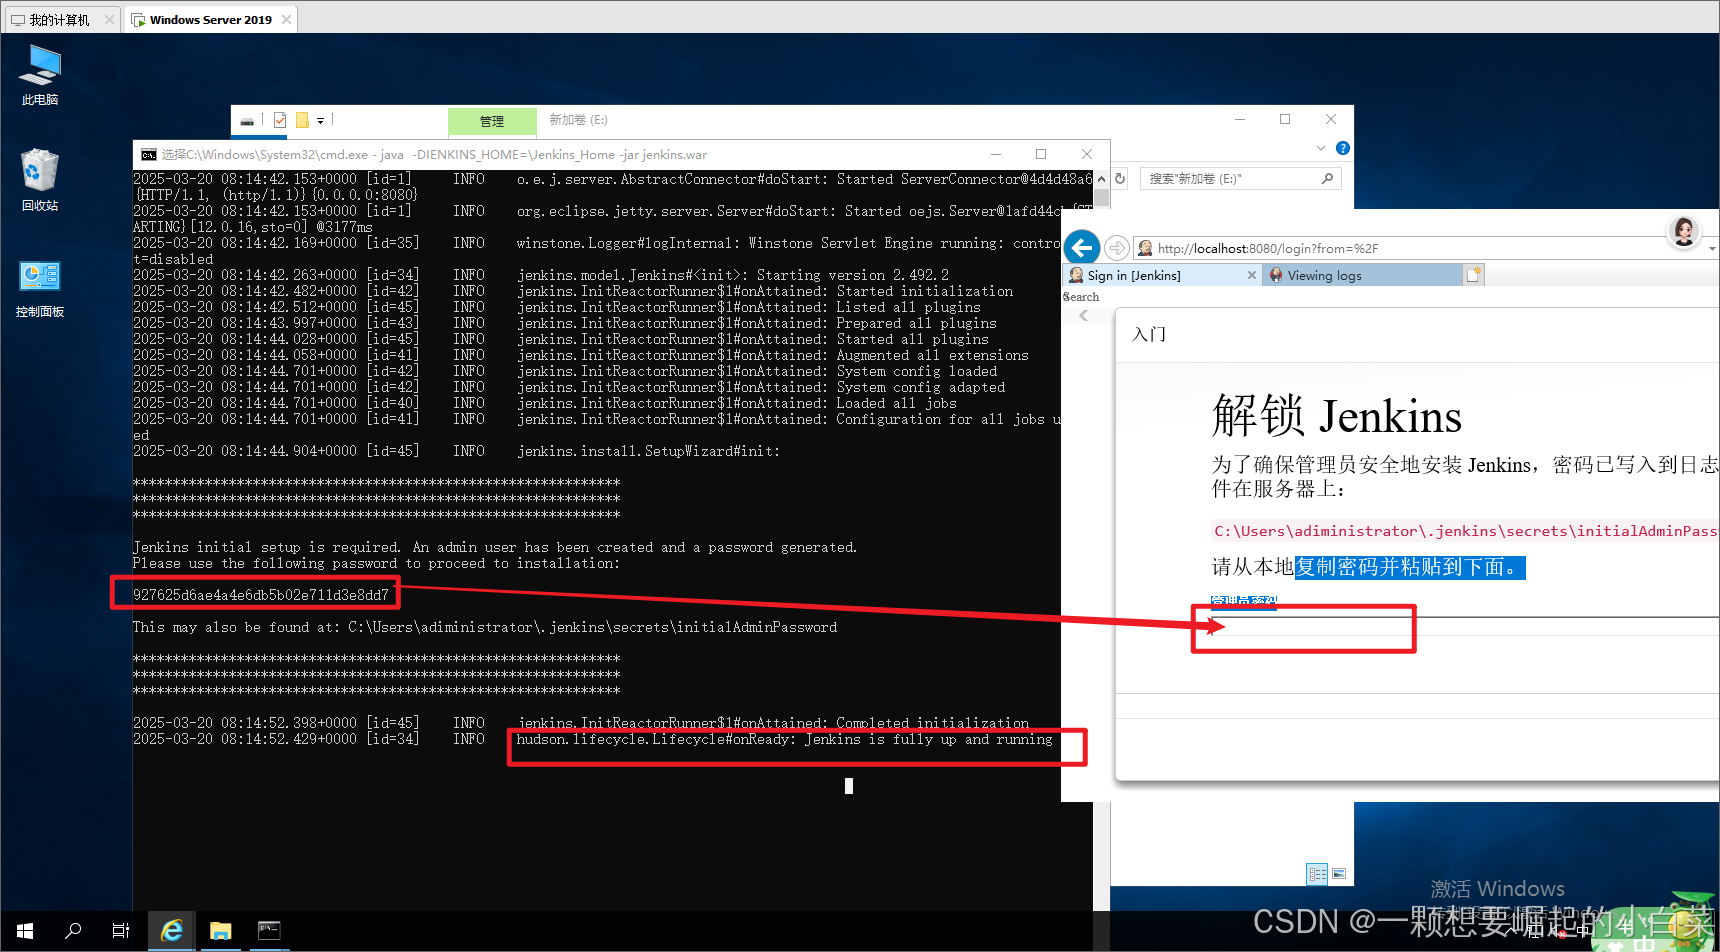Click the Search text under browser tabs
The height and width of the screenshot is (952, 1720).
[x=1081, y=297]
